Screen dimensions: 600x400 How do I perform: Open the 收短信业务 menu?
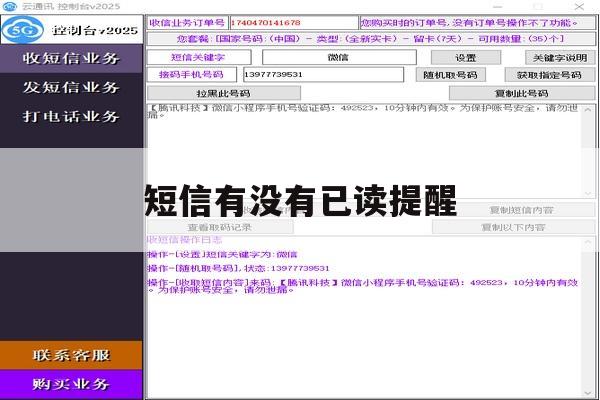coord(71,59)
